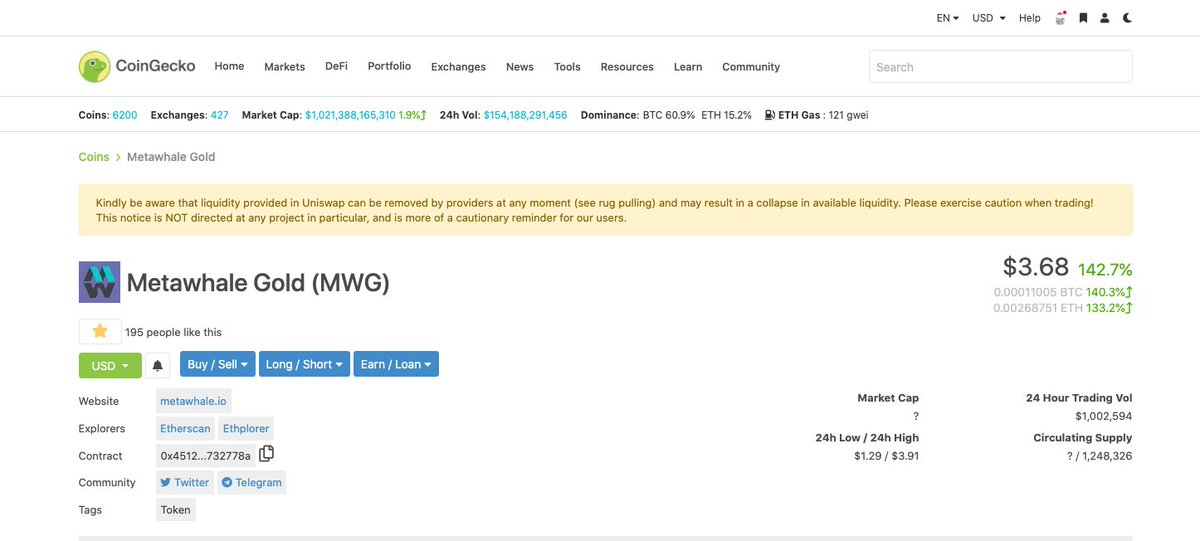
Task: Open the Markets menu
Action: 284,67
